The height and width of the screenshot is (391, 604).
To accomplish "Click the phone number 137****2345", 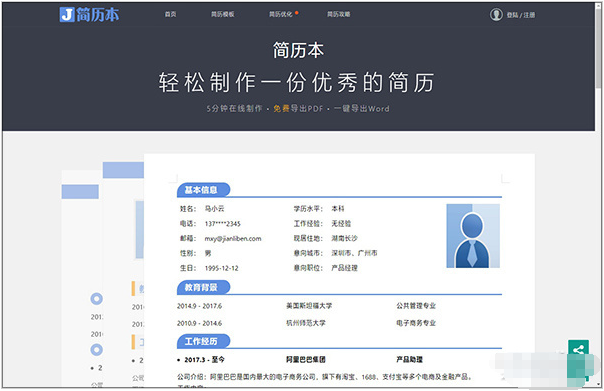I will pos(223,224).
